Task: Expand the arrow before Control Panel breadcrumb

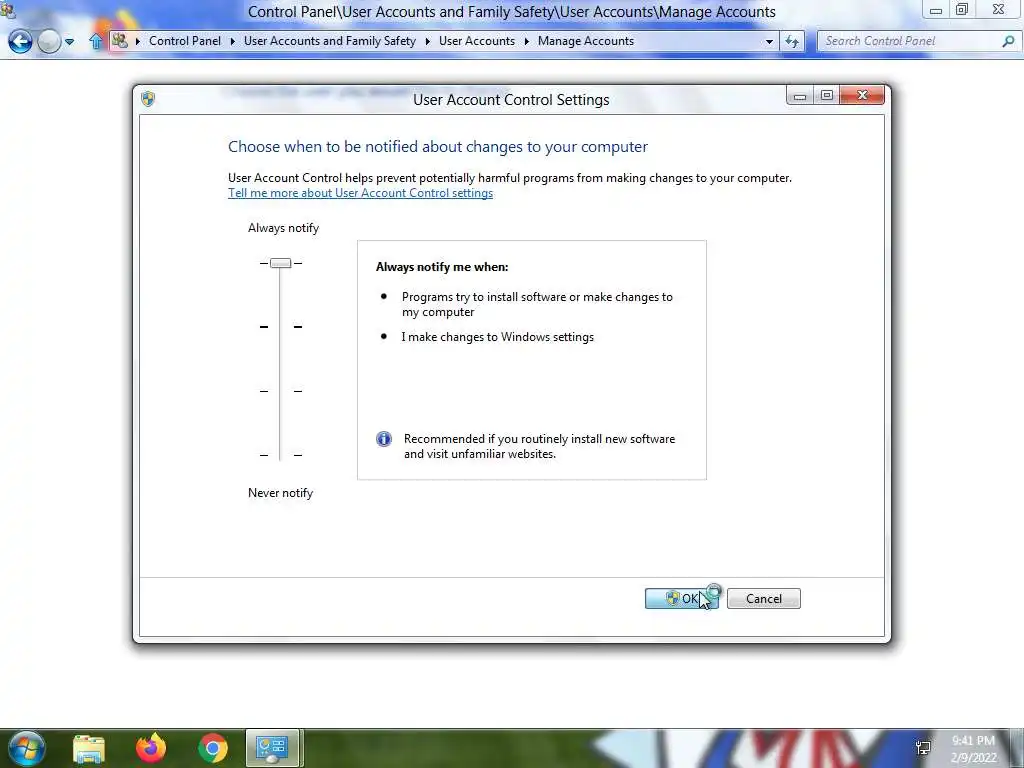Action: click(138, 41)
